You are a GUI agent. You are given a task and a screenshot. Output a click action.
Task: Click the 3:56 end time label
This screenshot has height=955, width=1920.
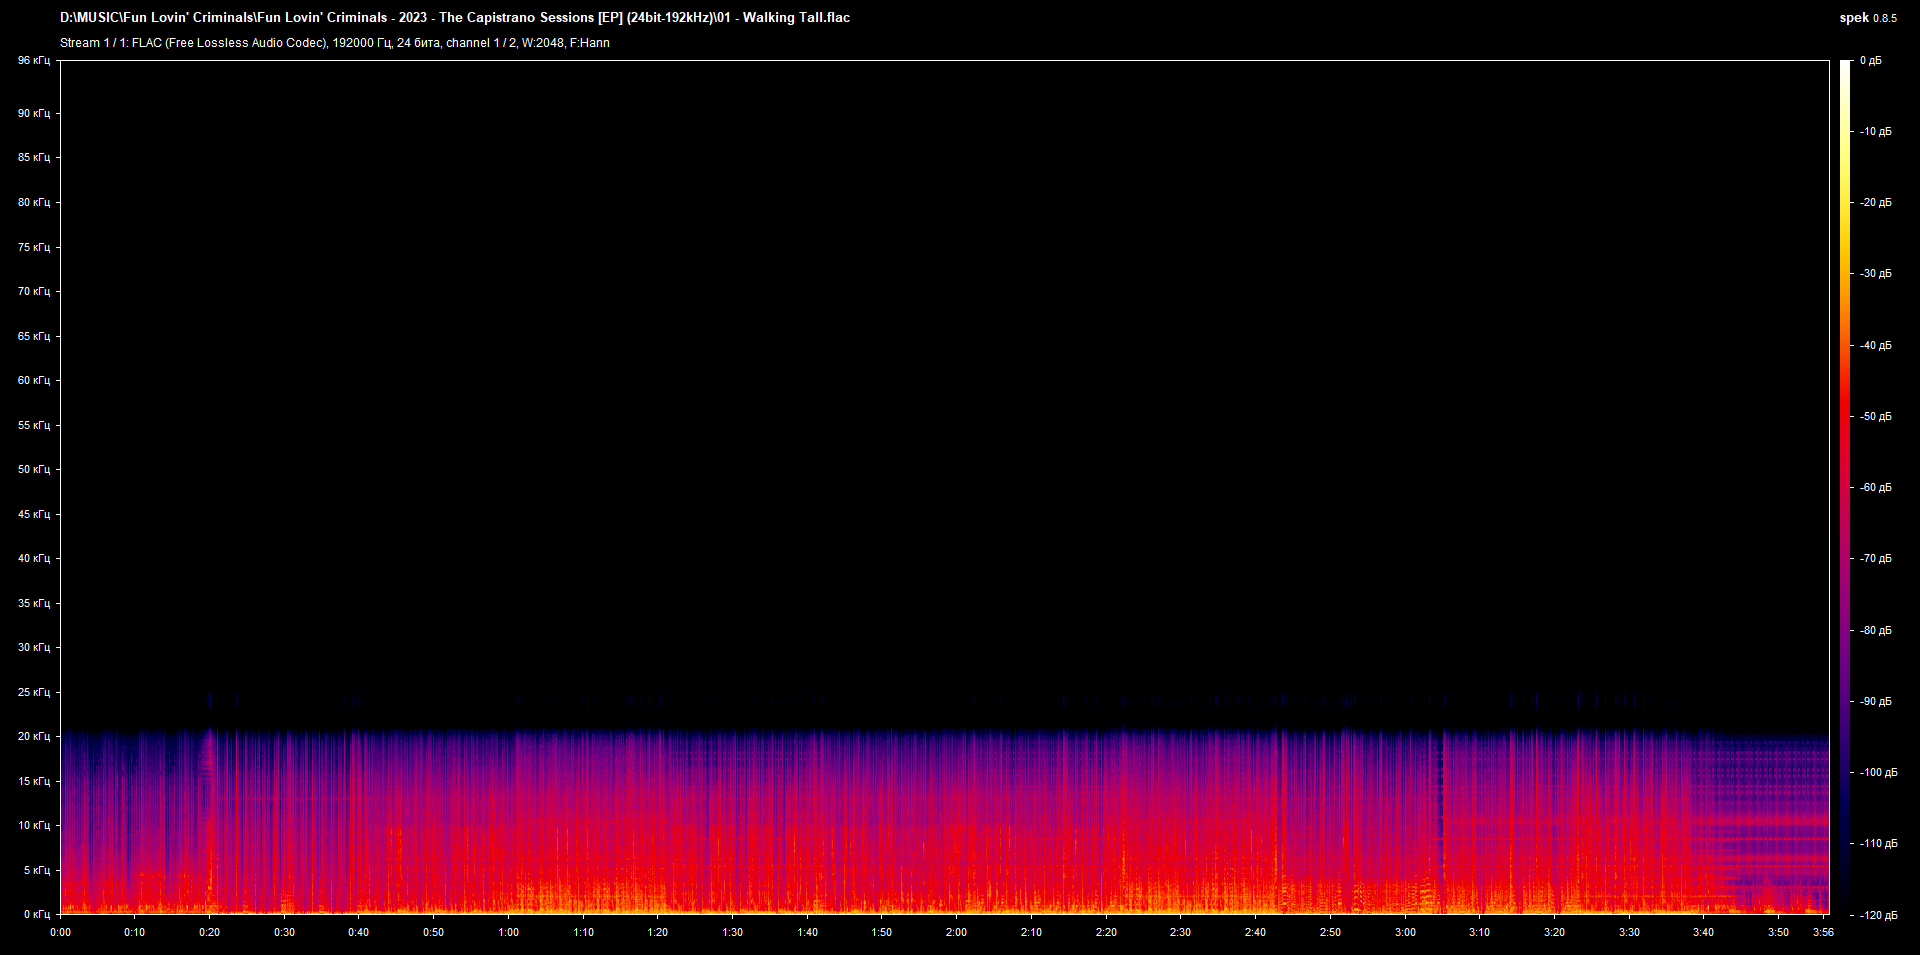pyautogui.click(x=1823, y=932)
